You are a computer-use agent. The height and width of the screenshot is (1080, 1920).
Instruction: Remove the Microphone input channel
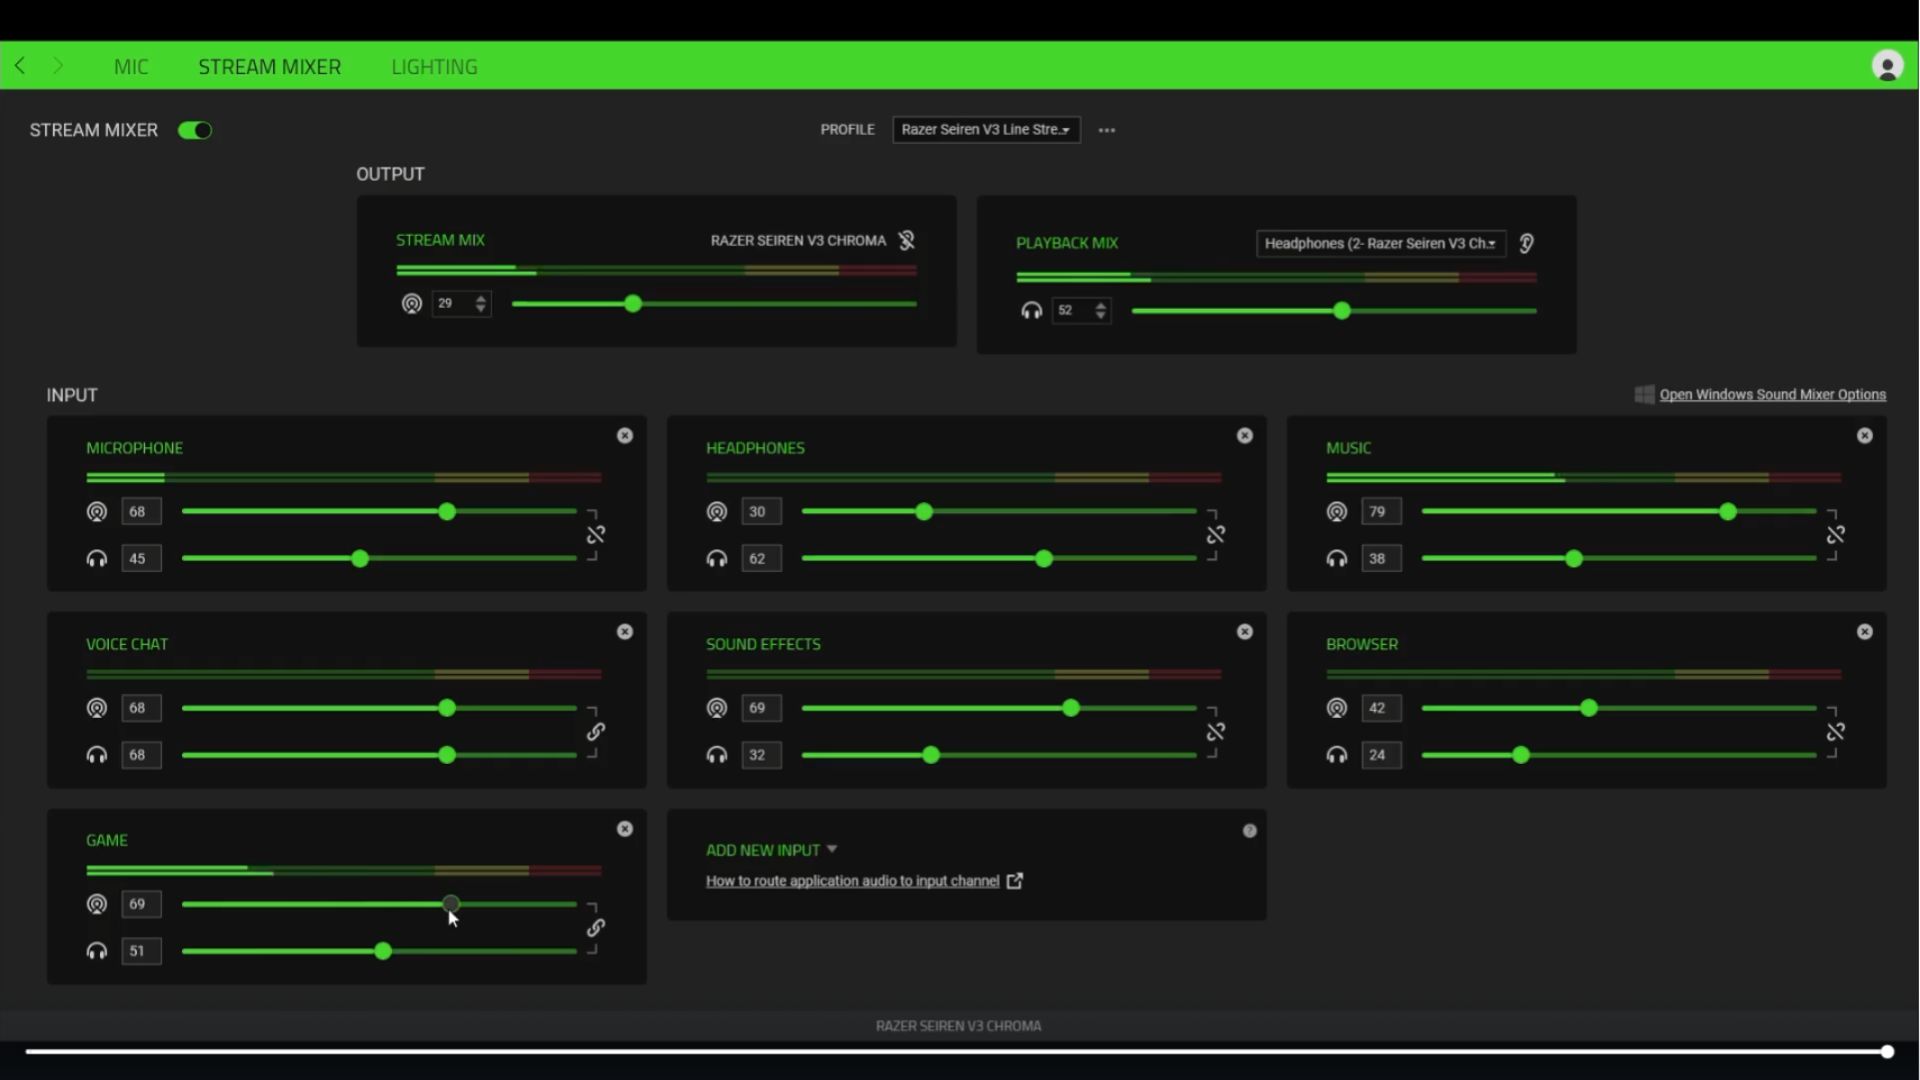point(625,436)
